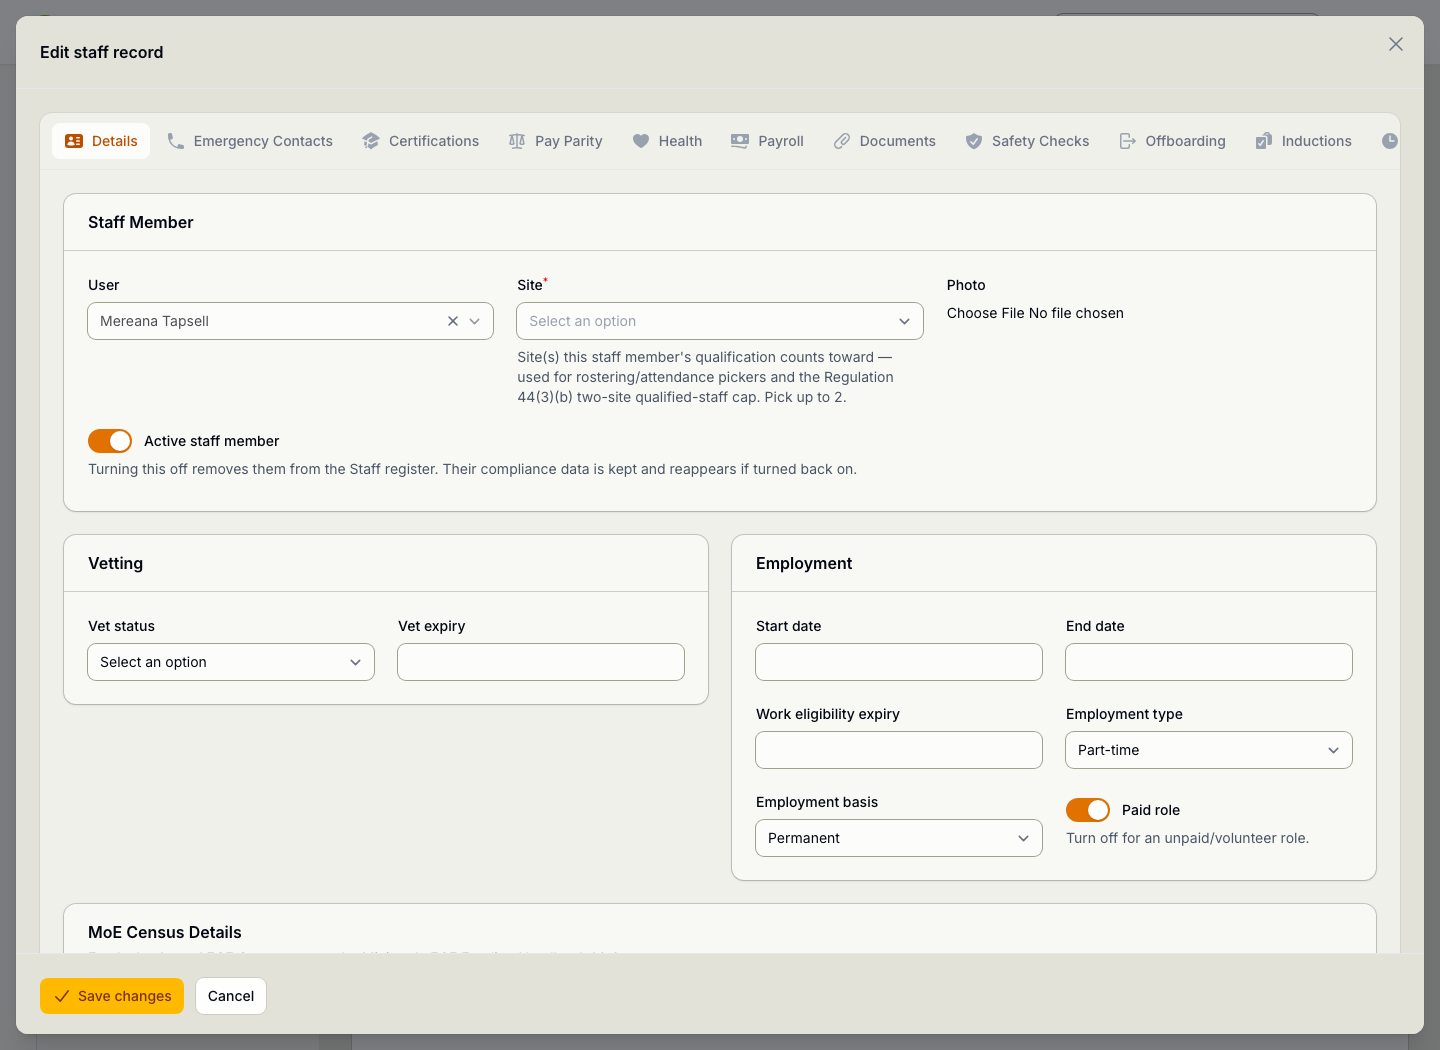The width and height of the screenshot is (1440, 1050).
Task: Click the End date field
Action: click(1209, 662)
